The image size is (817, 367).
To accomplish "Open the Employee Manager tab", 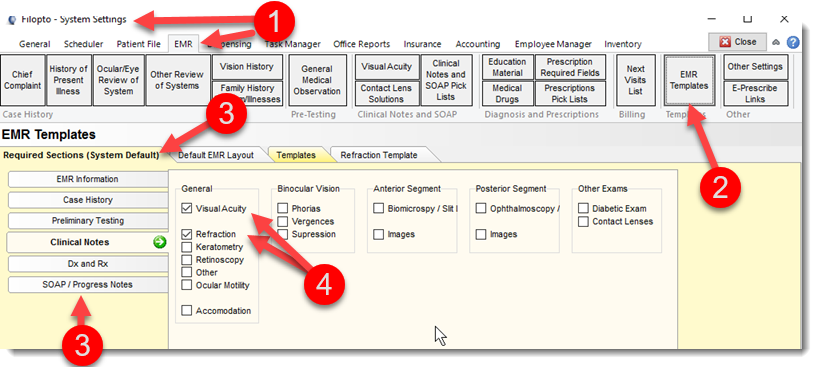I will (553, 44).
